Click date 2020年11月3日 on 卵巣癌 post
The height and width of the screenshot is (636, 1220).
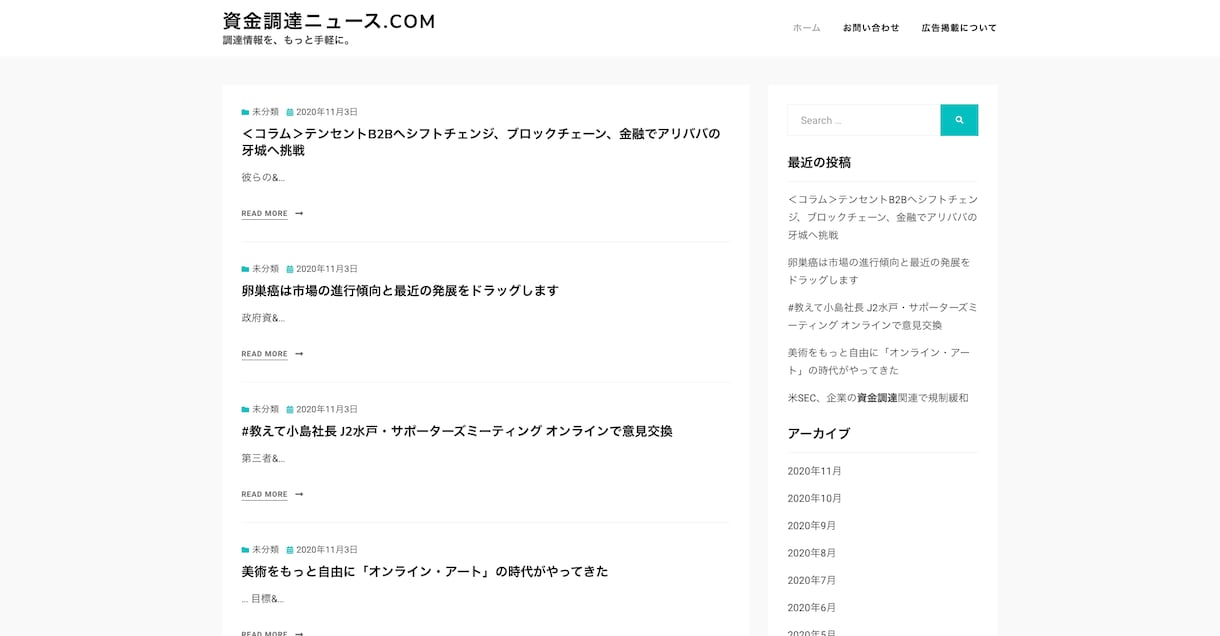pos(327,269)
